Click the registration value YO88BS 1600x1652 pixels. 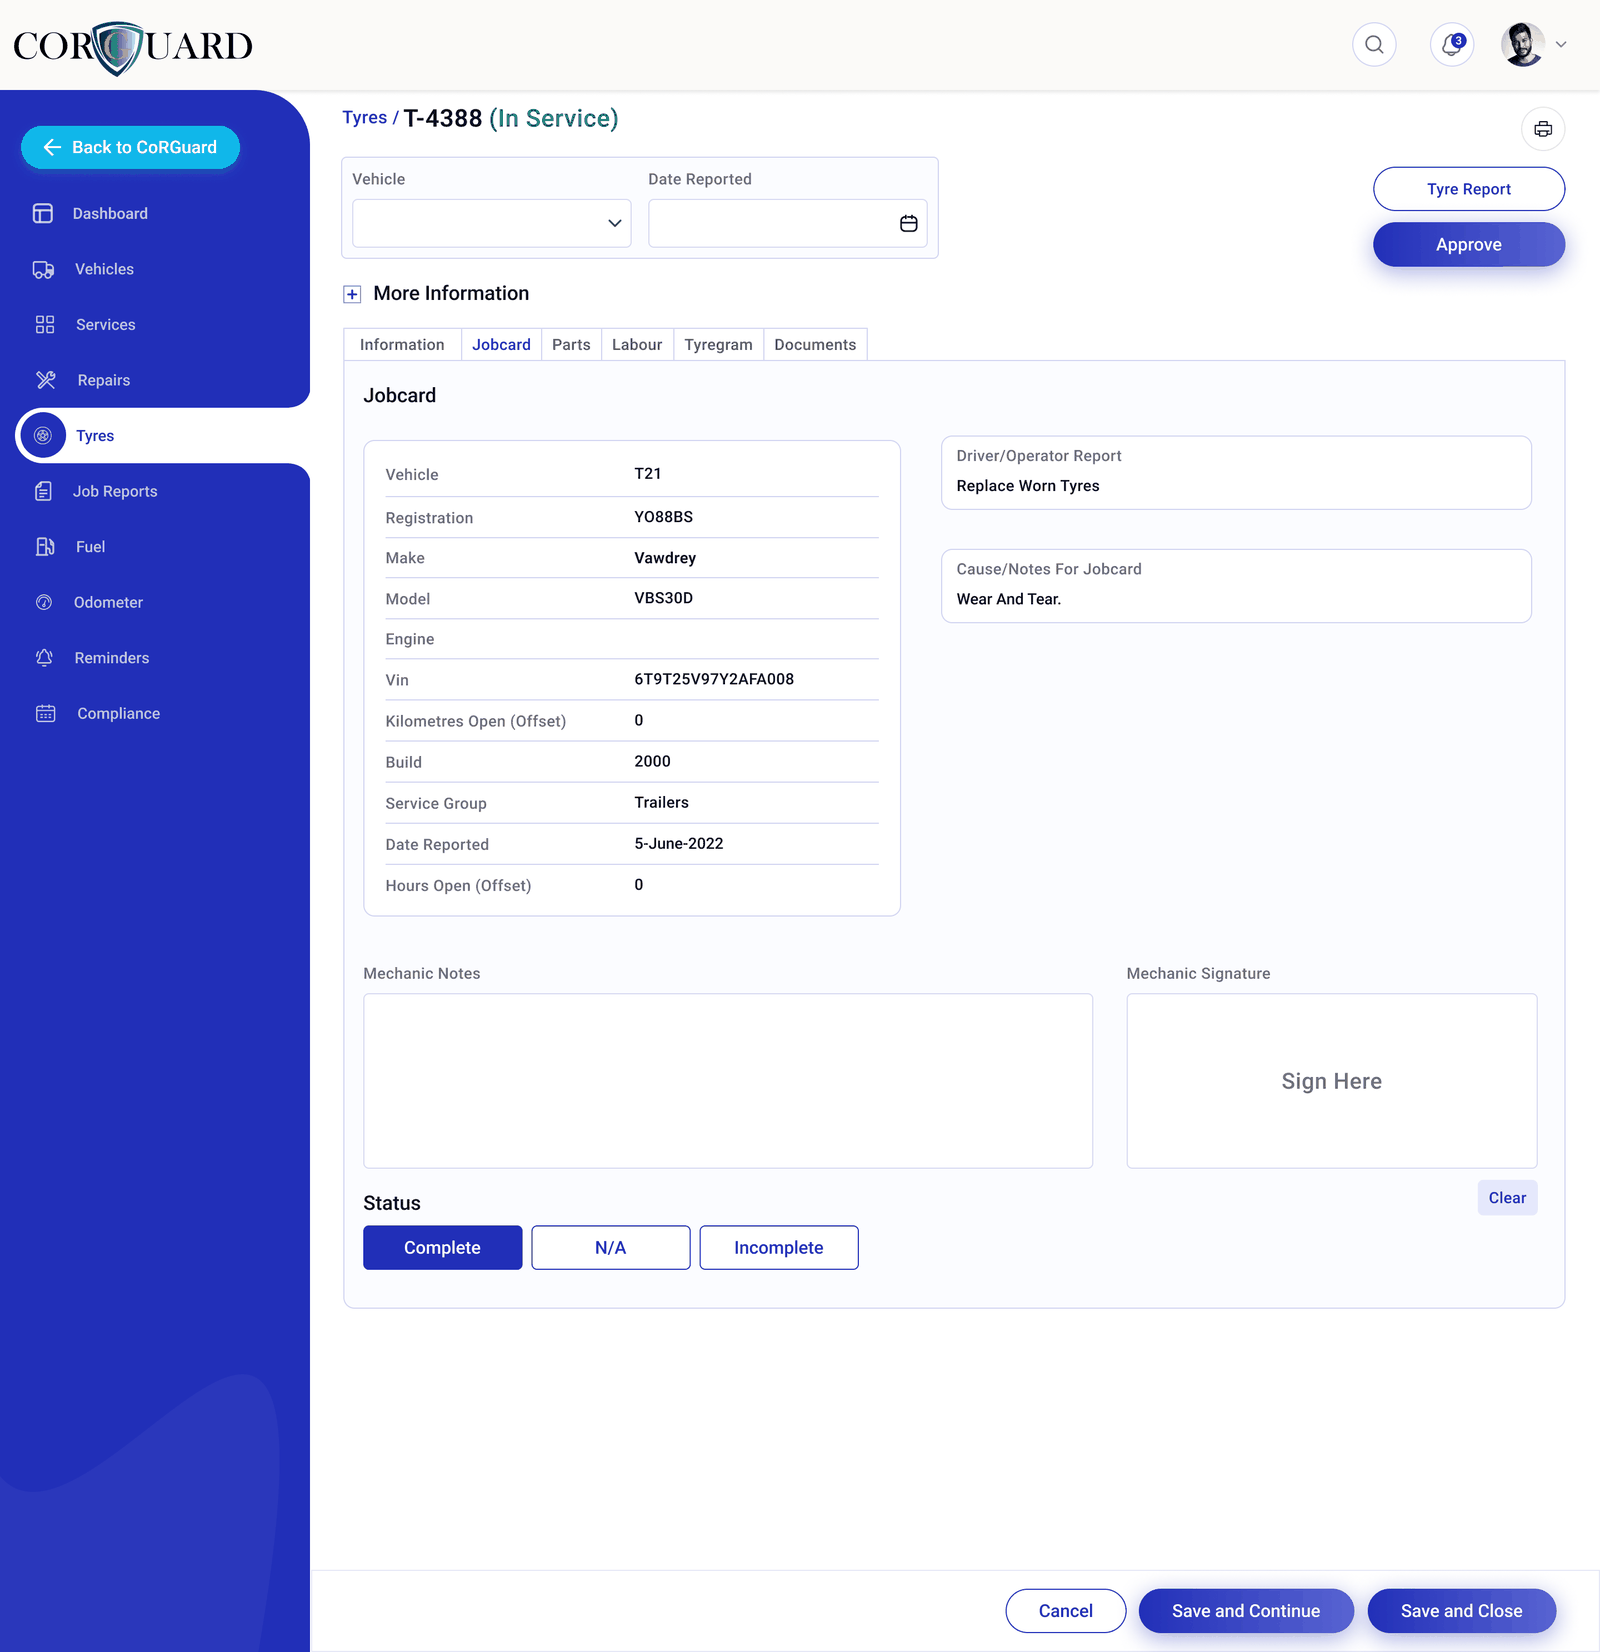[x=664, y=517]
